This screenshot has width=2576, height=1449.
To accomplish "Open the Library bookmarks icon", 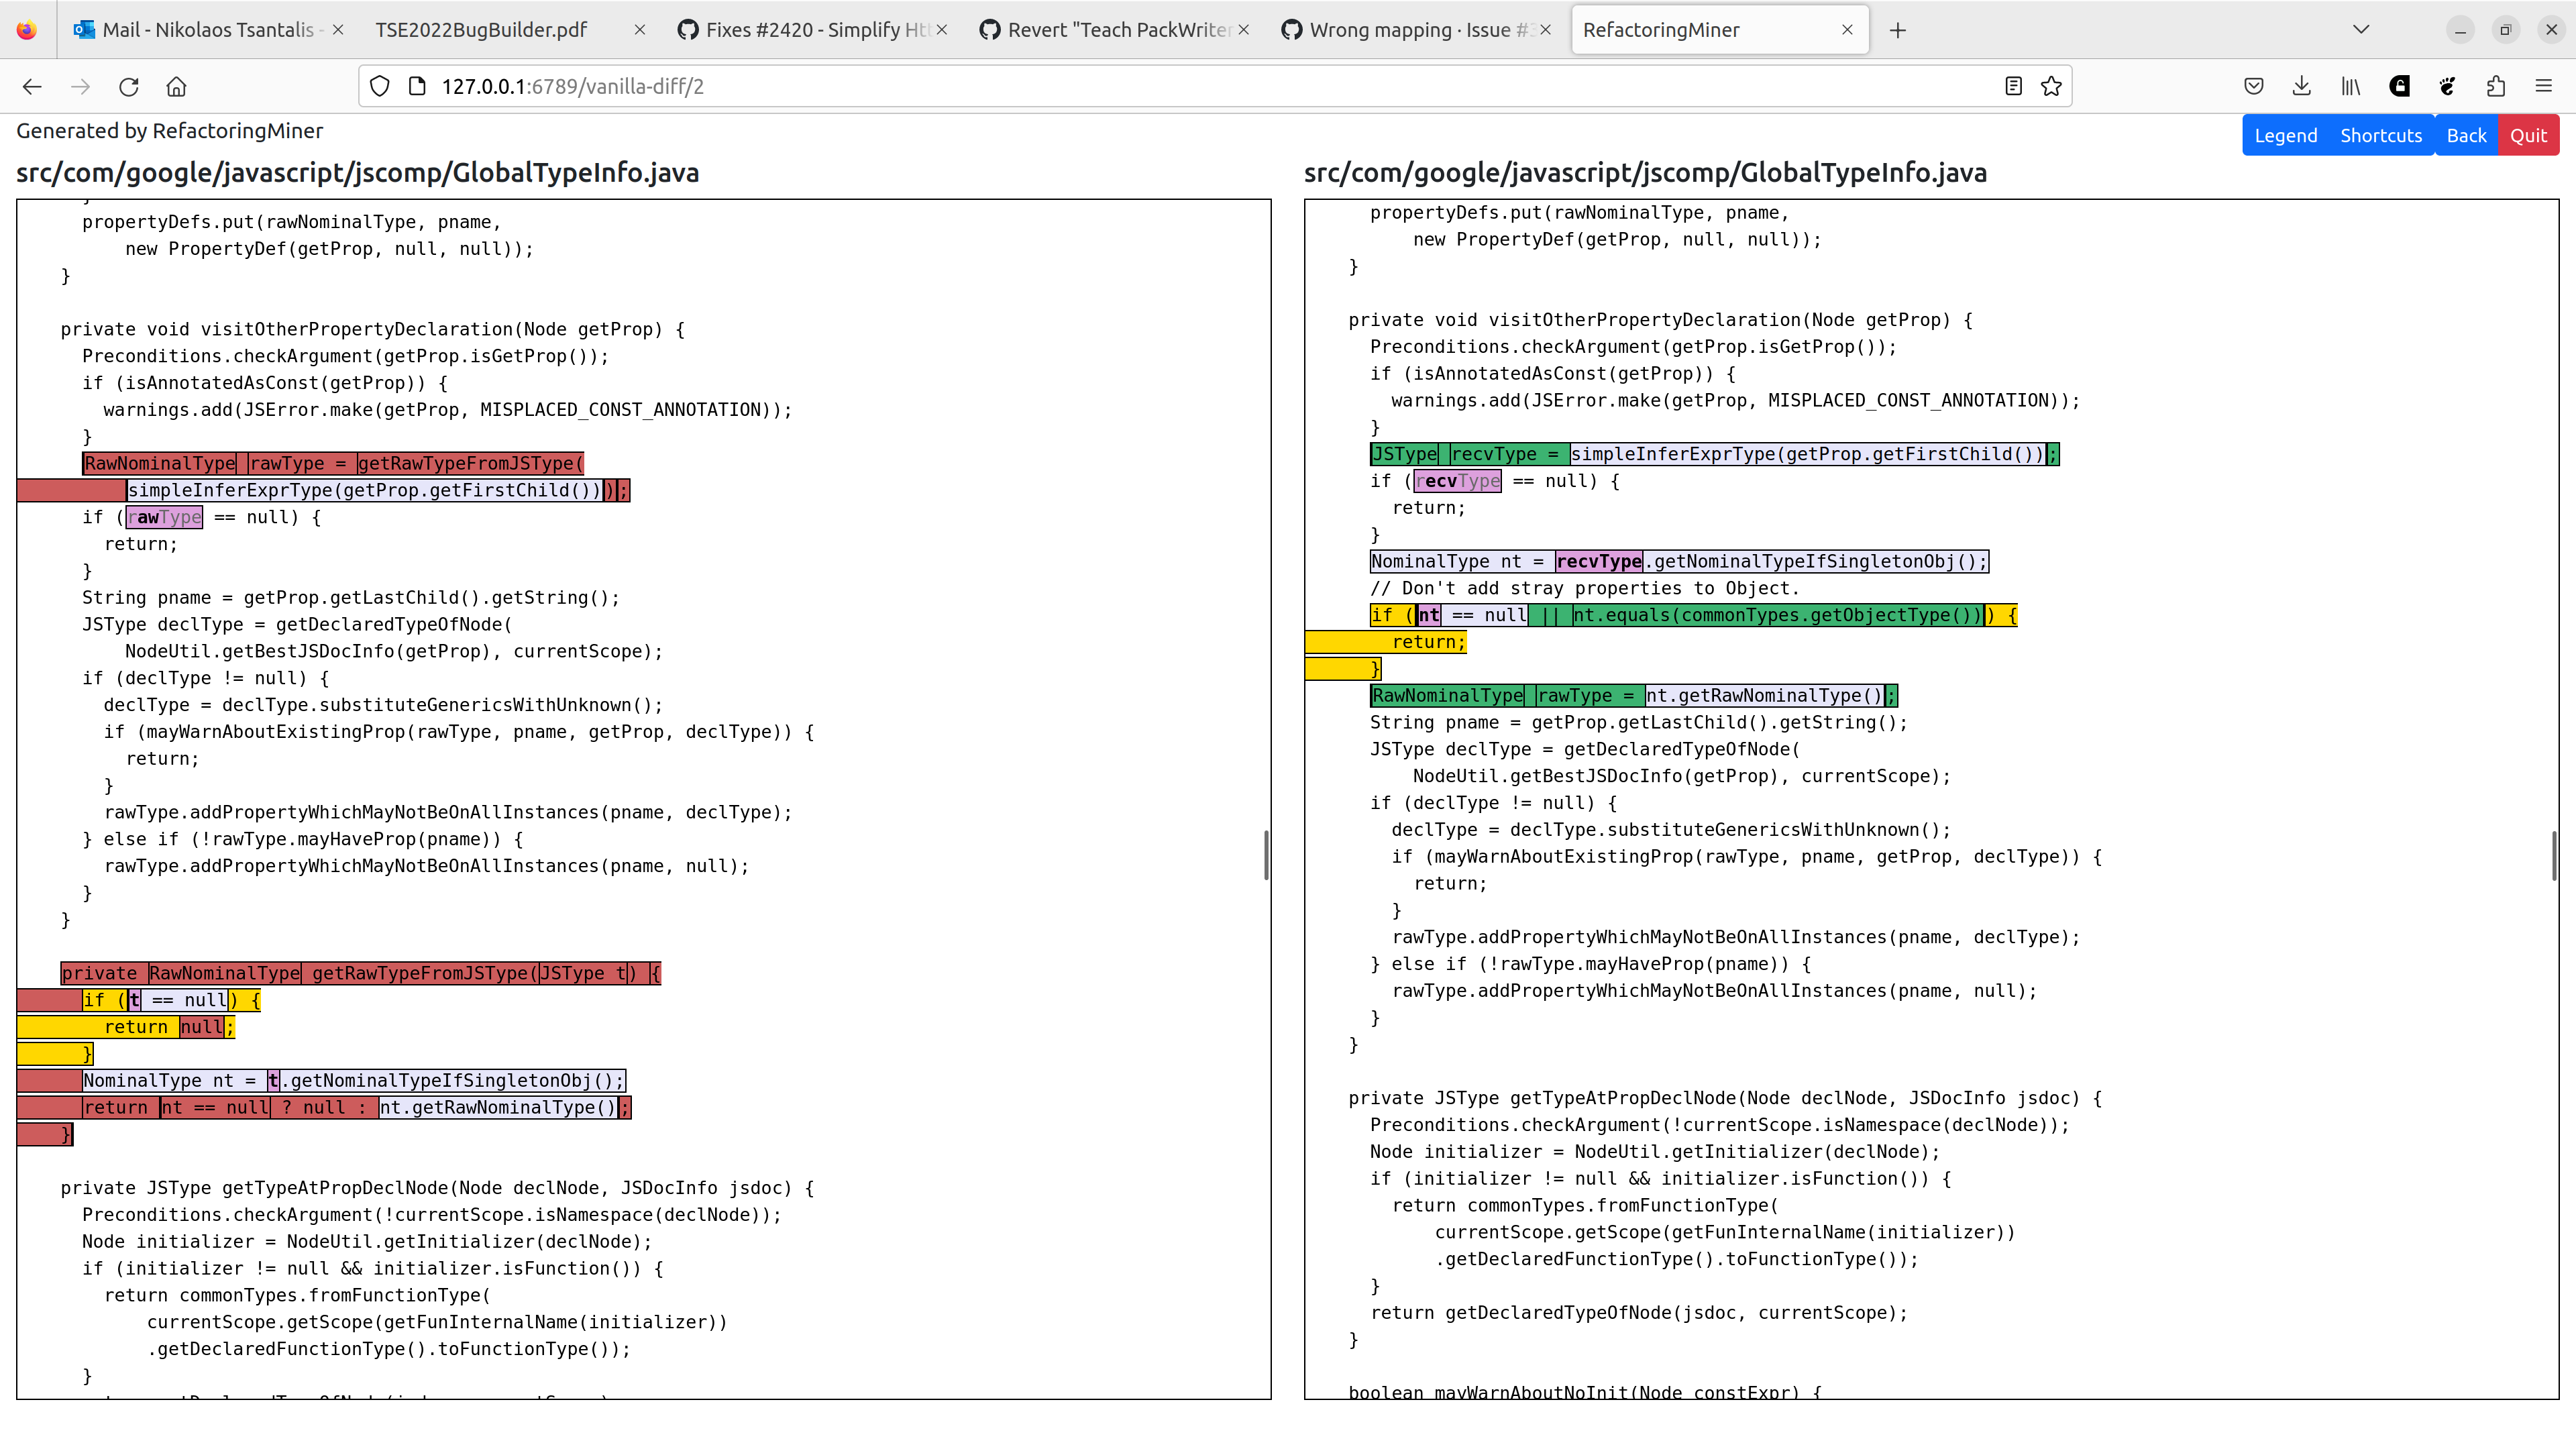I will [2350, 87].
